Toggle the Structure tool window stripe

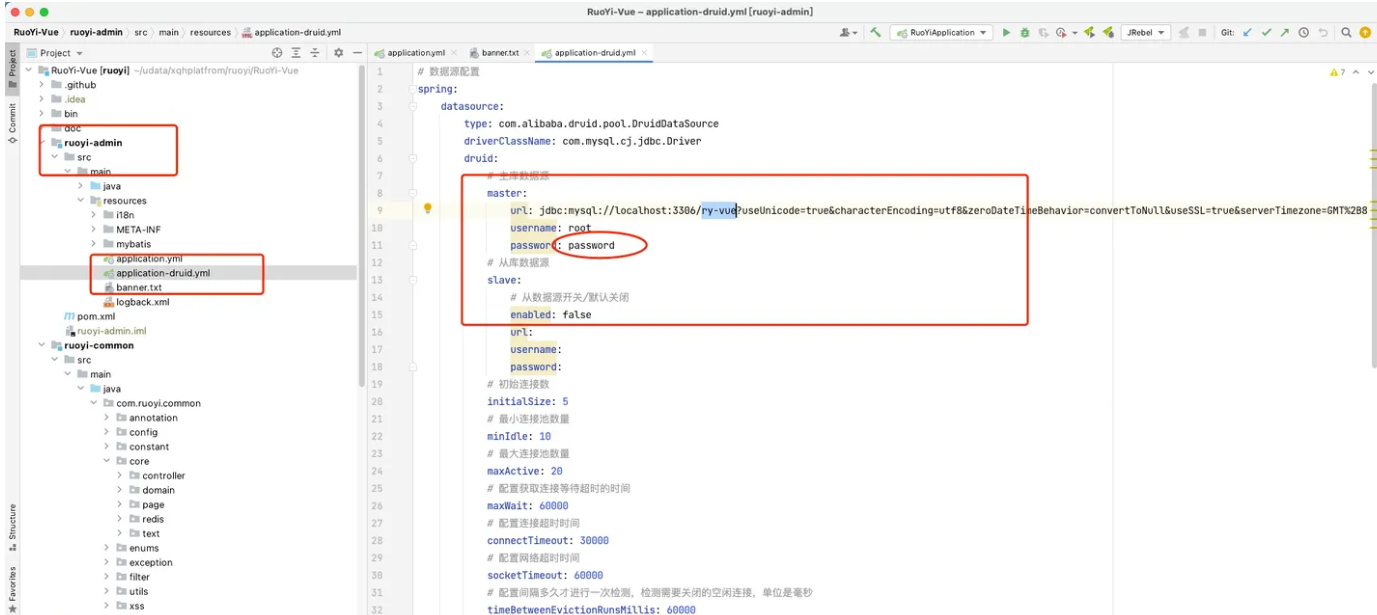tap(12, 527)
